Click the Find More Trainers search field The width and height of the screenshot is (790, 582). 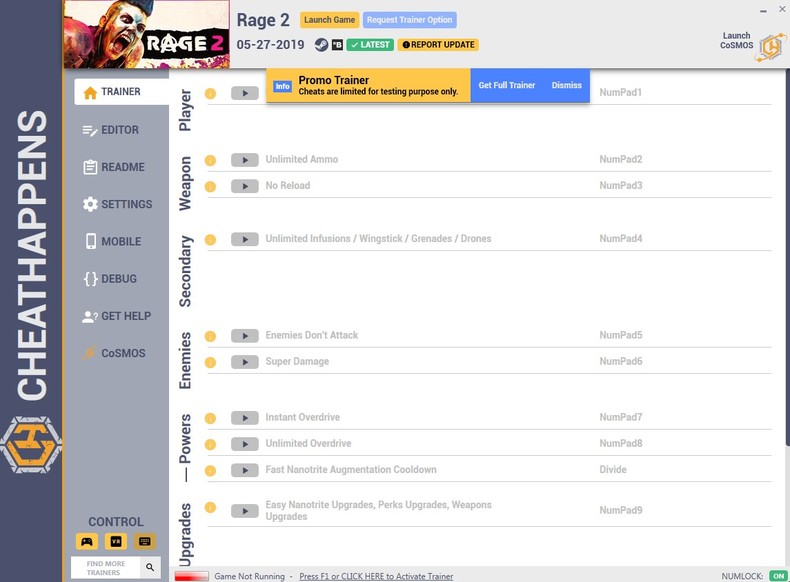click(105, 567)
